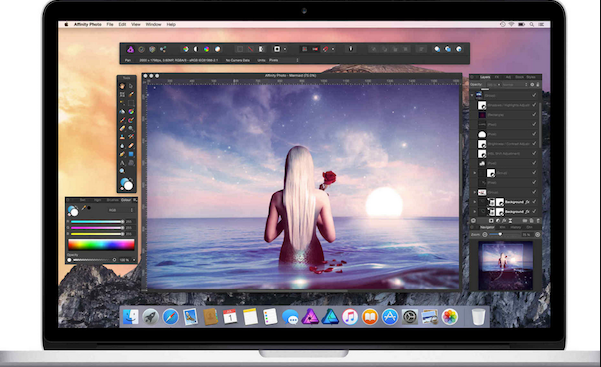601x367 pixels.
Task: Pick the blue Rectangle shape tool
Action: [x=131, y=154]
